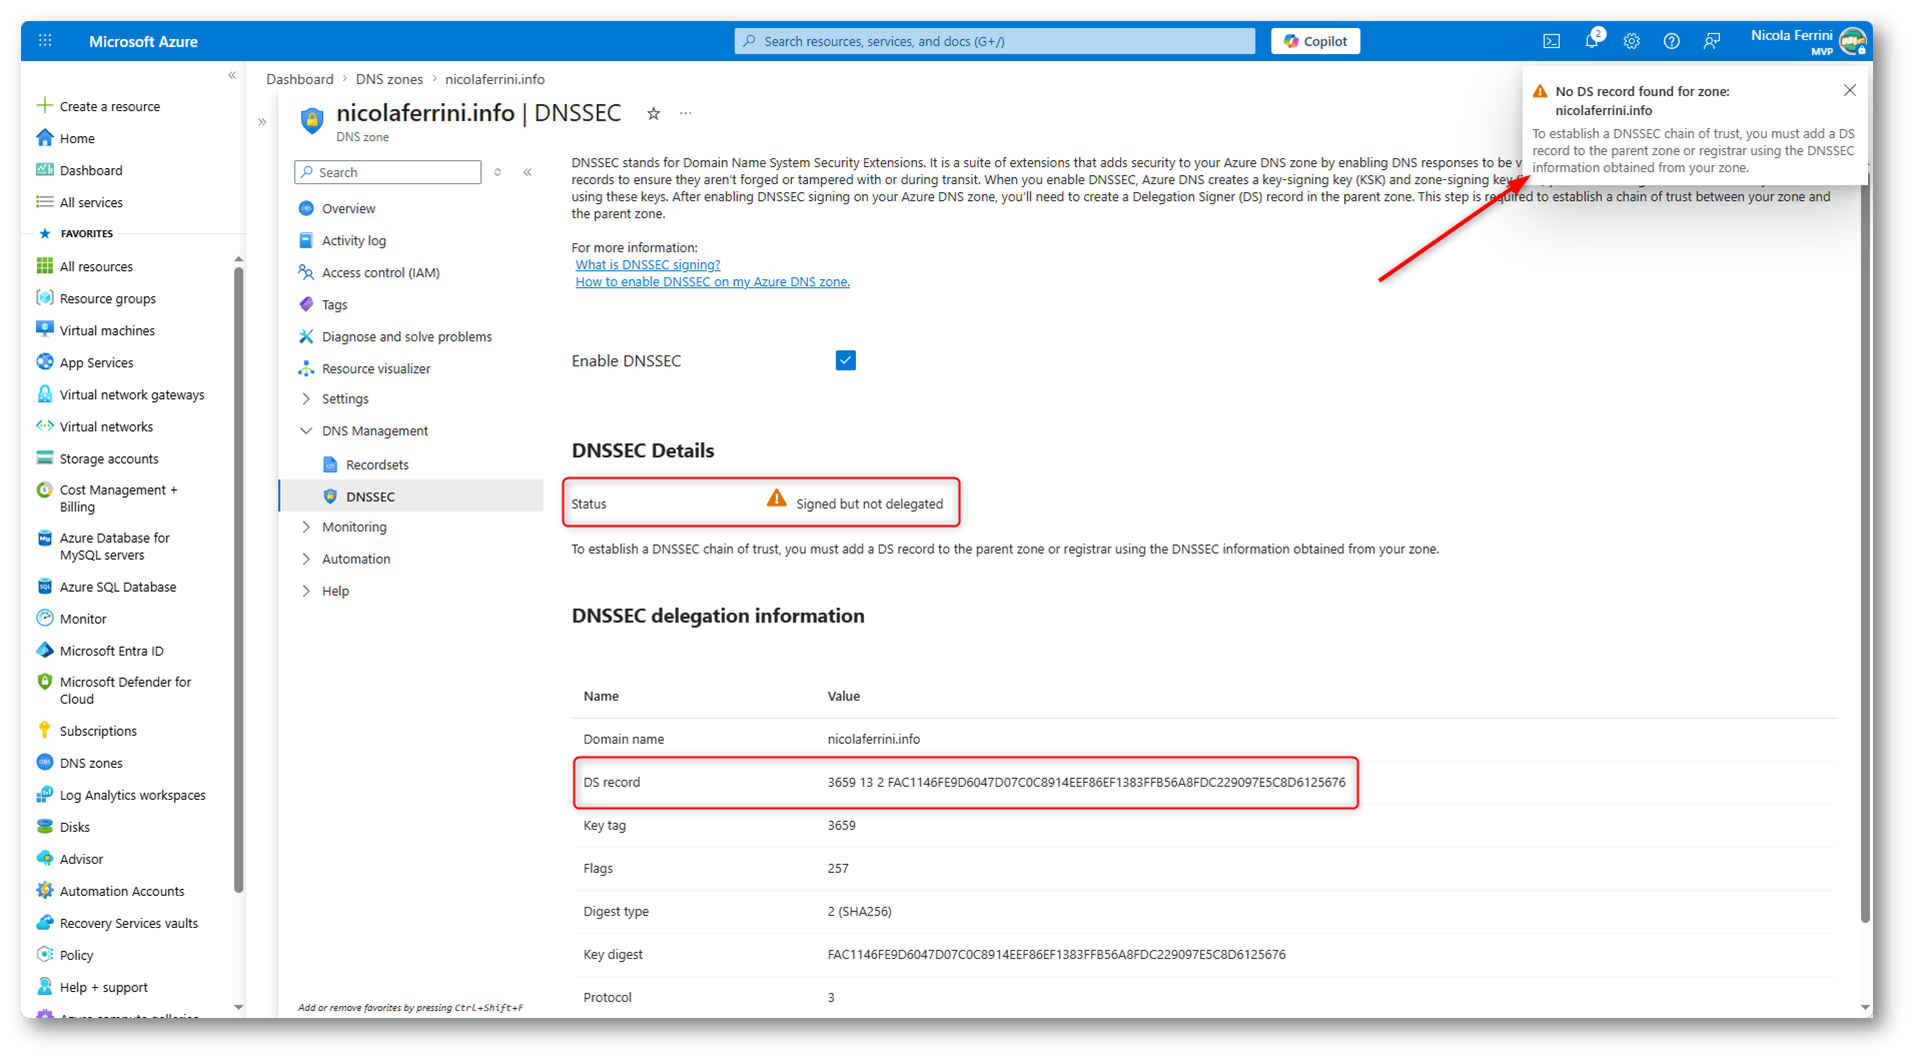This screenshot has width=1915, height=1060.
Task: Open Cloud Shell from the top bar
Action: tap(1551, 41)
